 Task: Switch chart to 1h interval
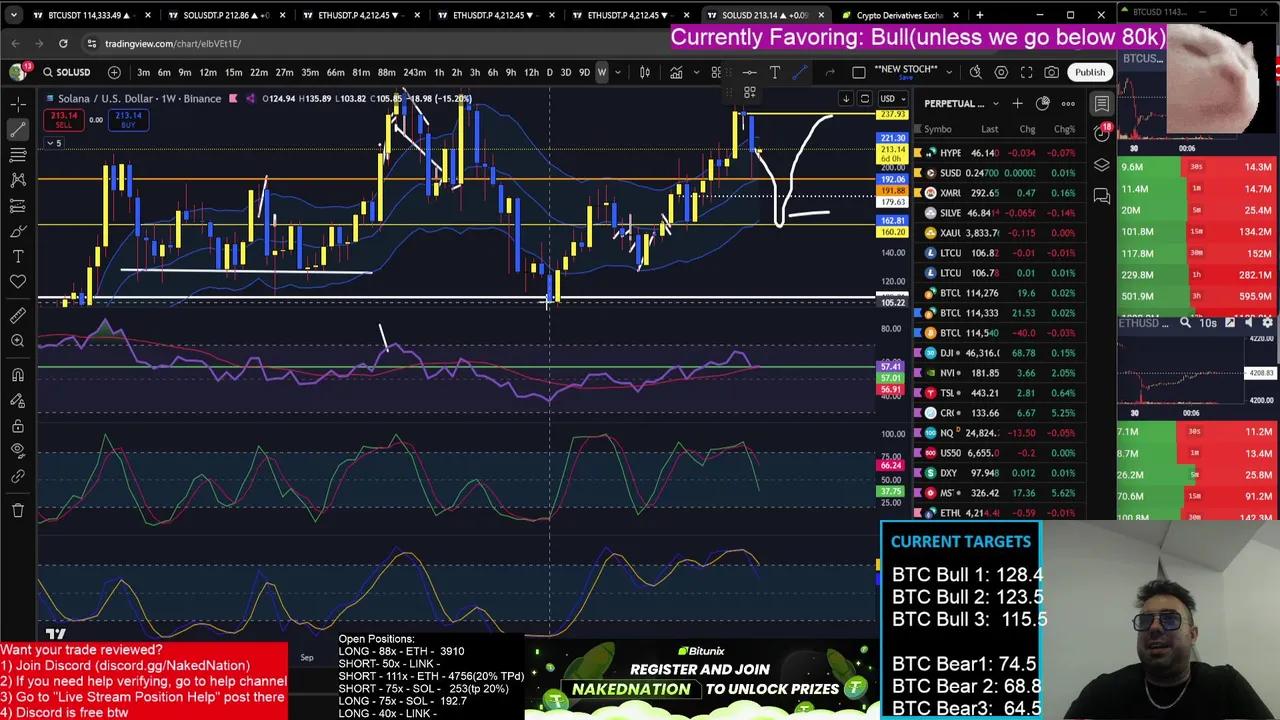[438, 72]
